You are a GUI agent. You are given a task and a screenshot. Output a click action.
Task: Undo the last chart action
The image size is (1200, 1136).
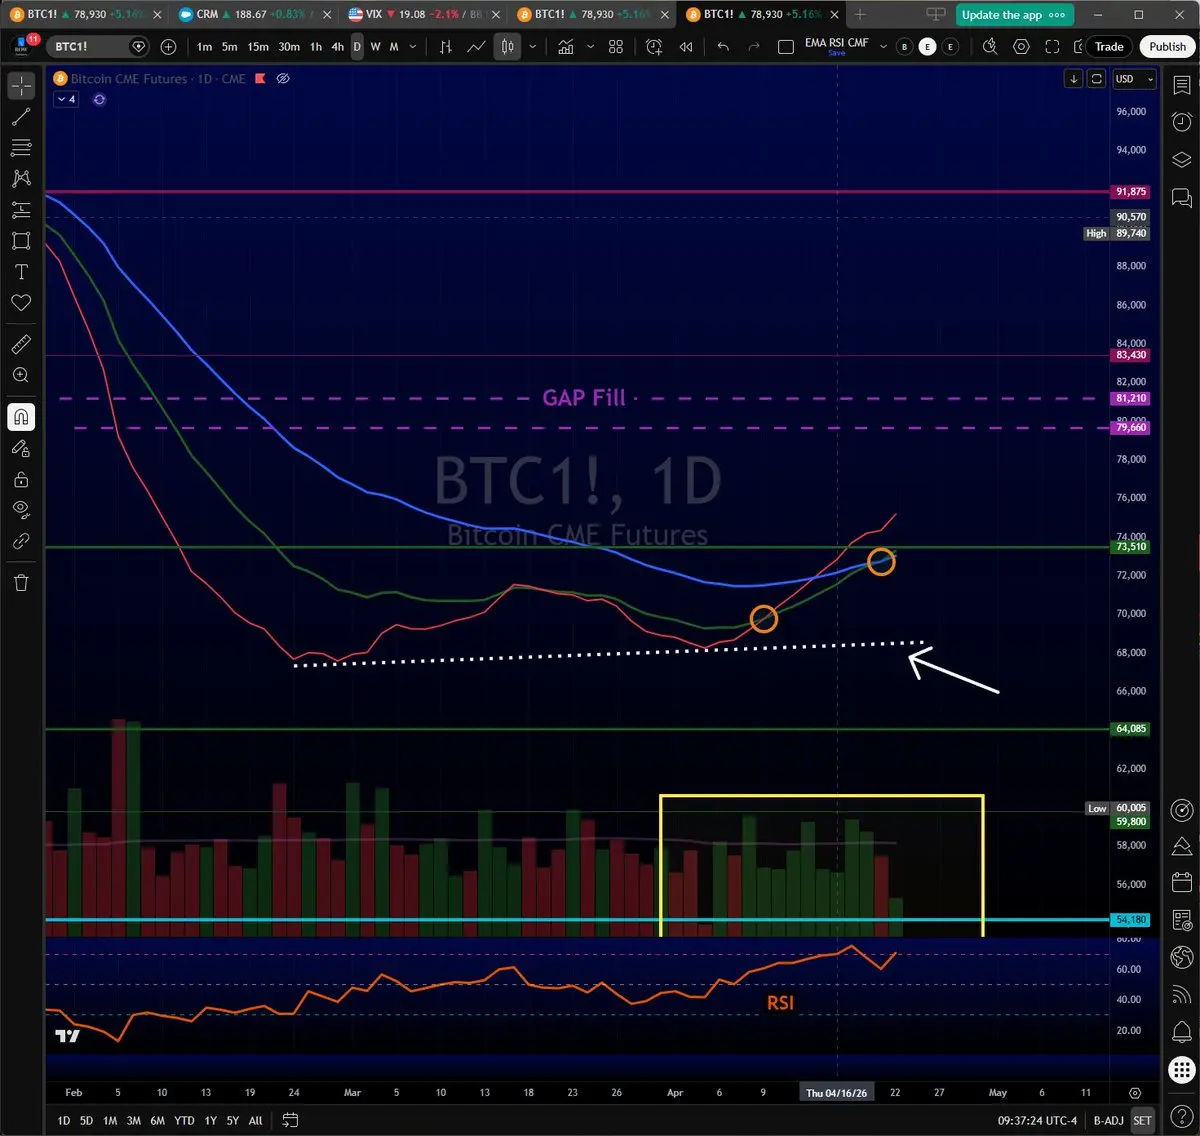[x=724, y=47]
